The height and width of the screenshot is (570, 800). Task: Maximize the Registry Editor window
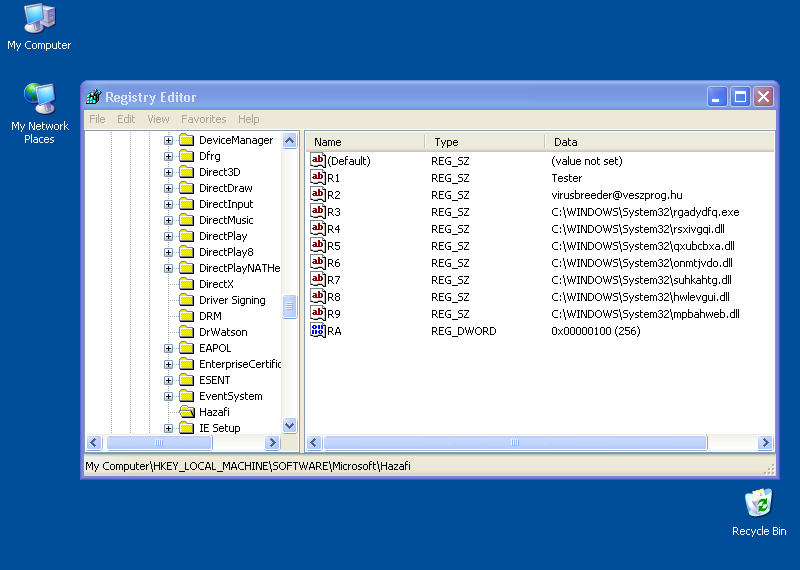pyautogui.click(x=740, y=96)
